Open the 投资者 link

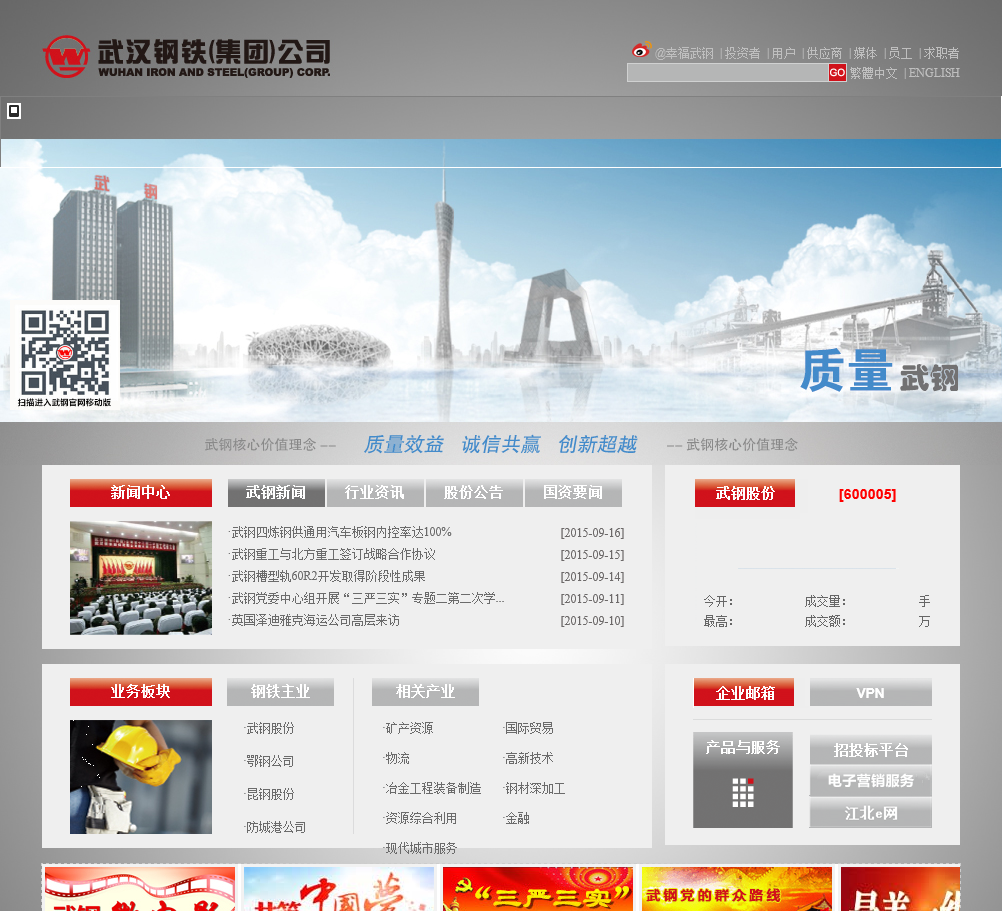(742, 53)
